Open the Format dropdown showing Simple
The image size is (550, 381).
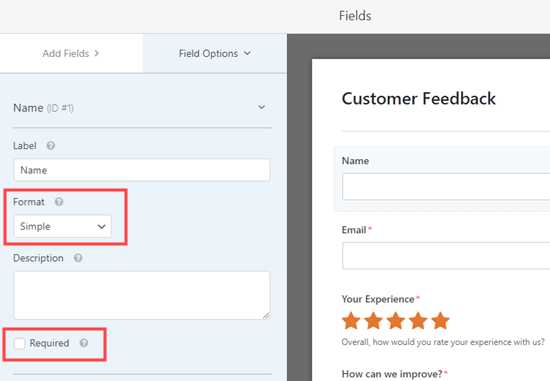(x=62, y=226)
